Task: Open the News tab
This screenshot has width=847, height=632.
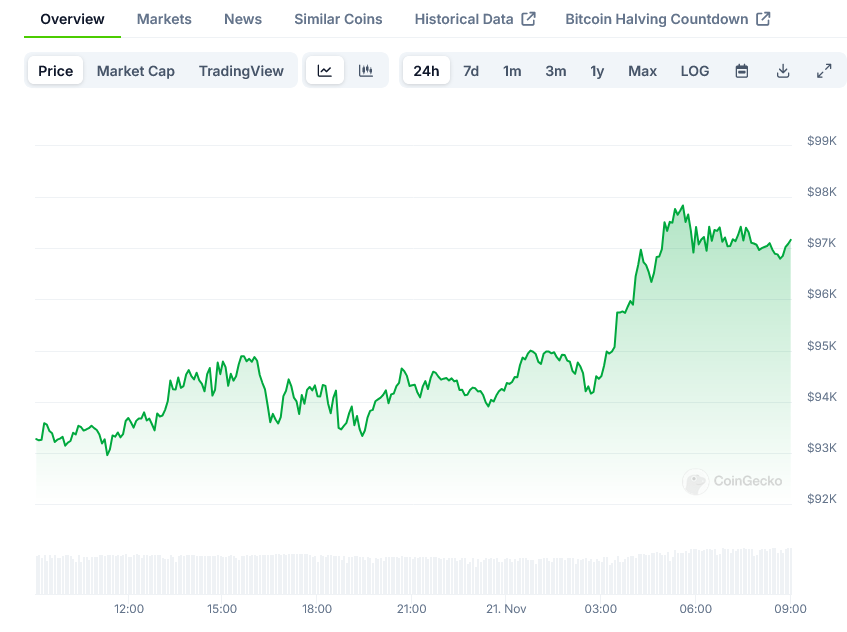Action: point(243,19)
